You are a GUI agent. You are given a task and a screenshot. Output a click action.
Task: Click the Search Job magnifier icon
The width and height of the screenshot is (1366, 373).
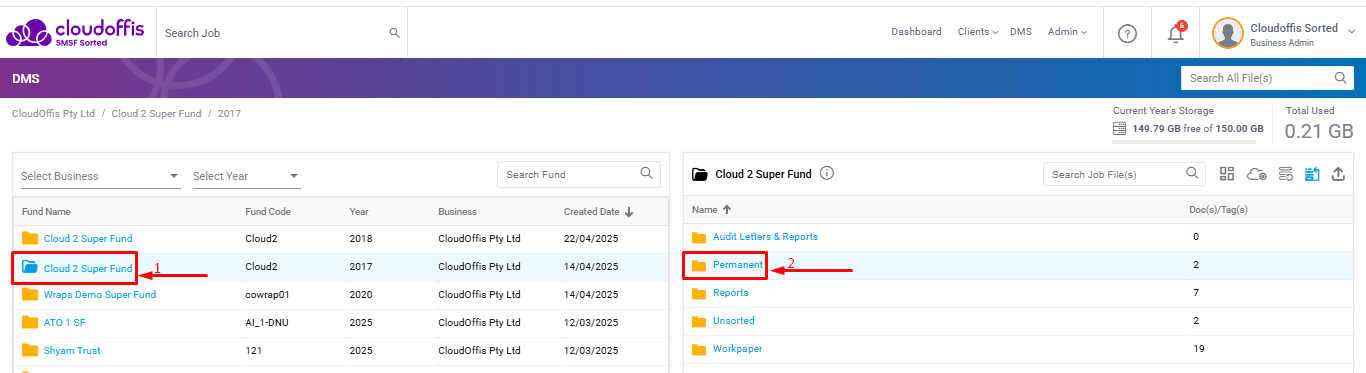(394, 33)
